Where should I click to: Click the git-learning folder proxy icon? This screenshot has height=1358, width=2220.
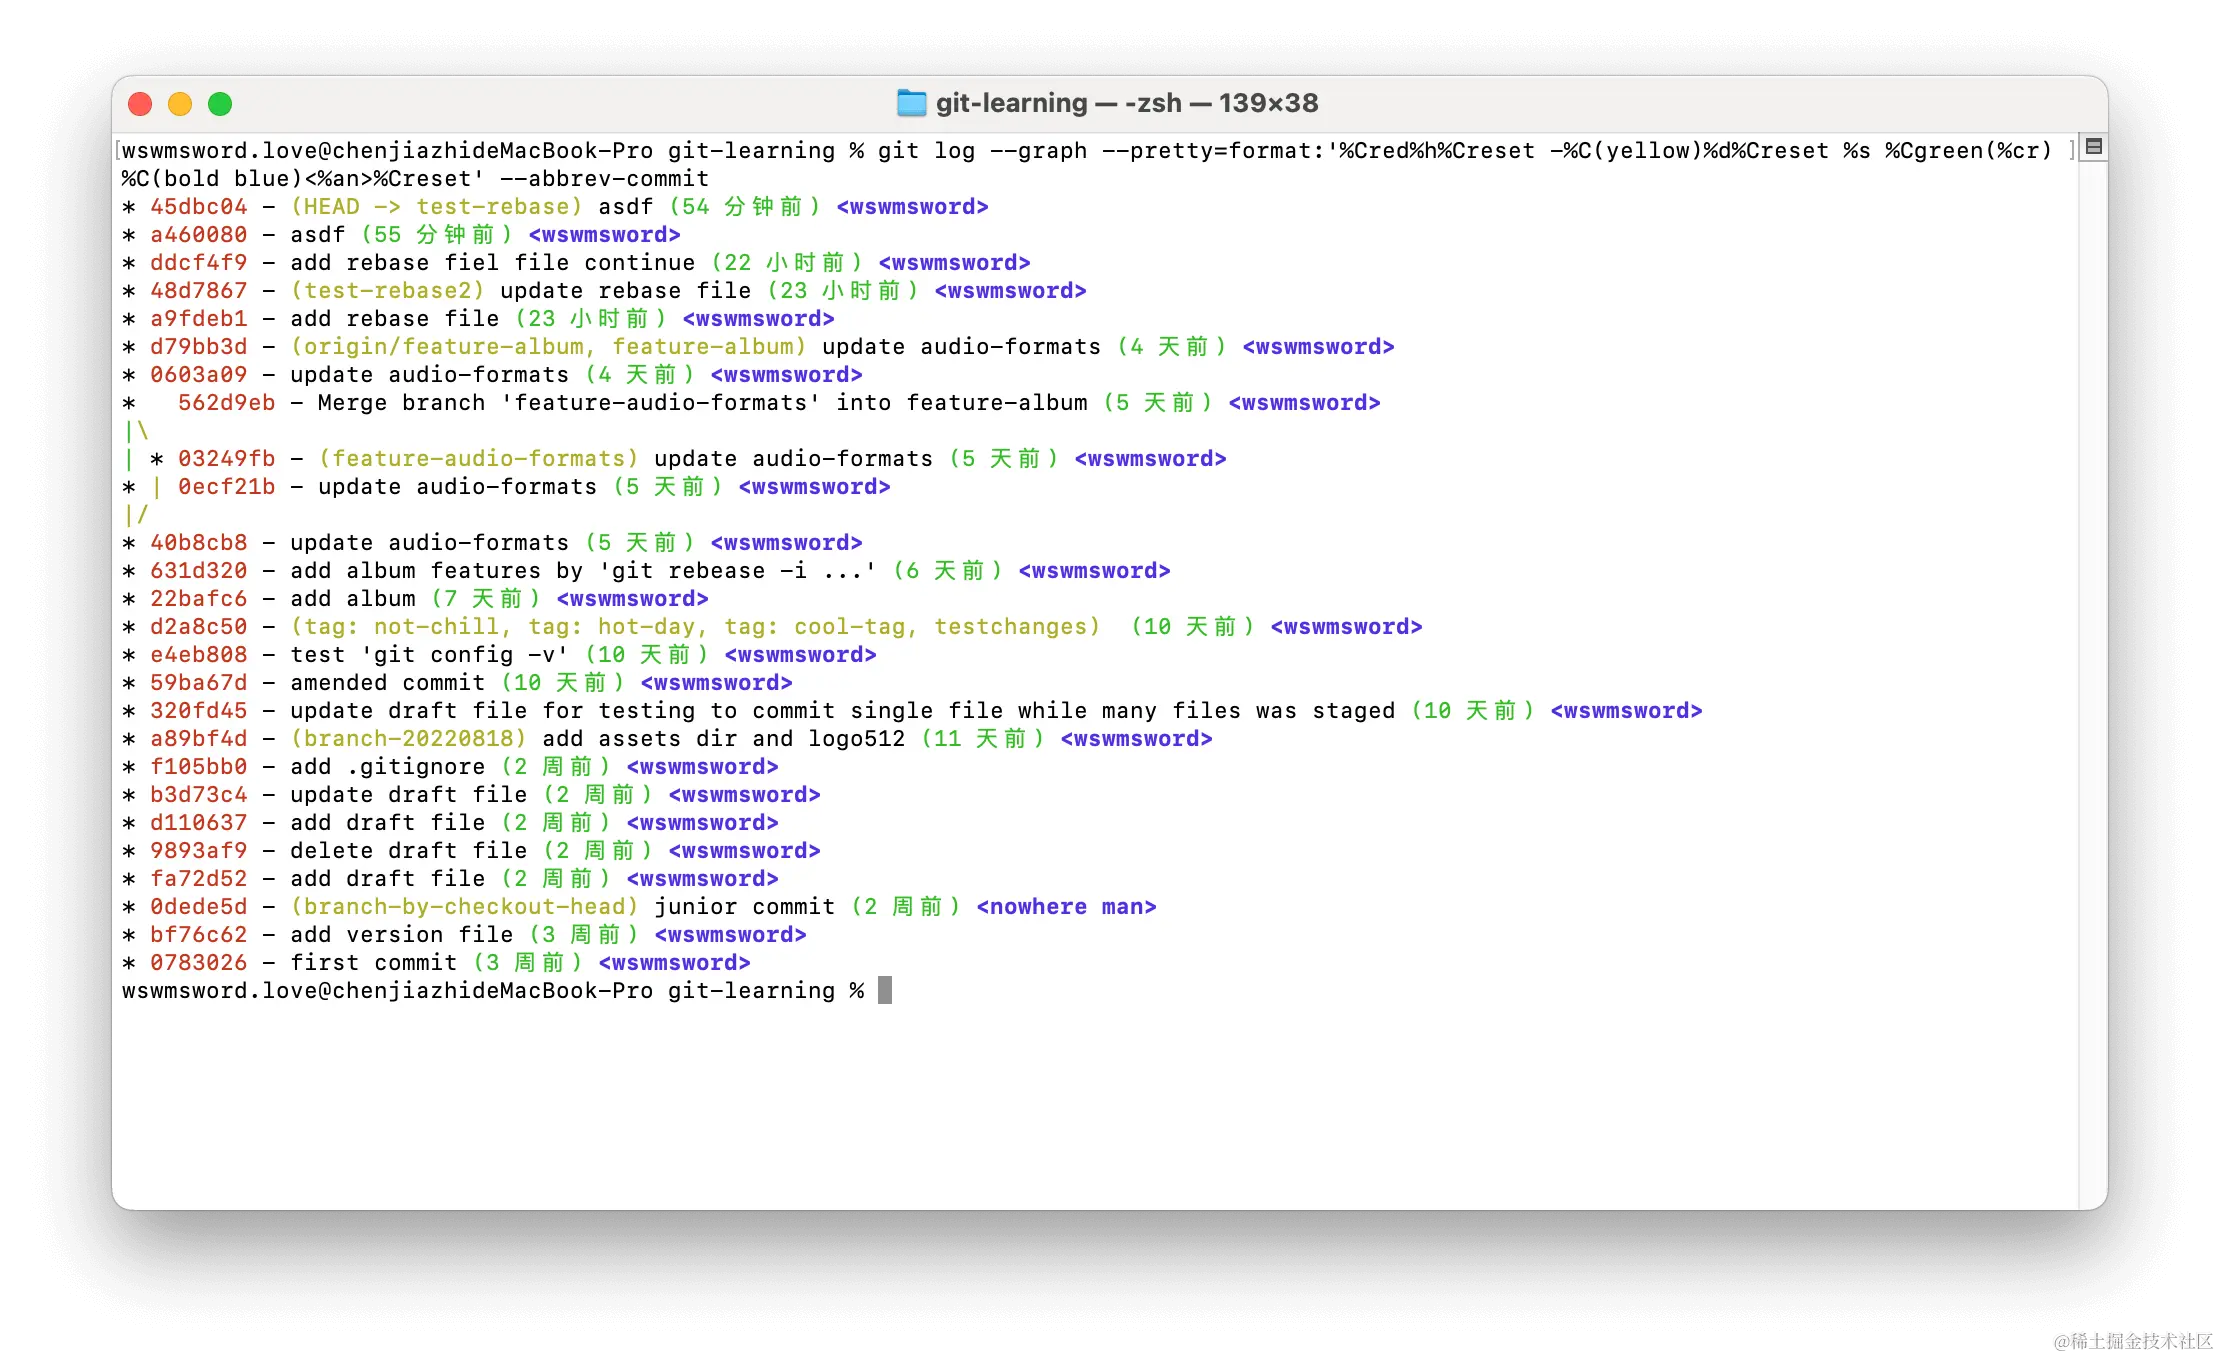[x=912, y=102]
